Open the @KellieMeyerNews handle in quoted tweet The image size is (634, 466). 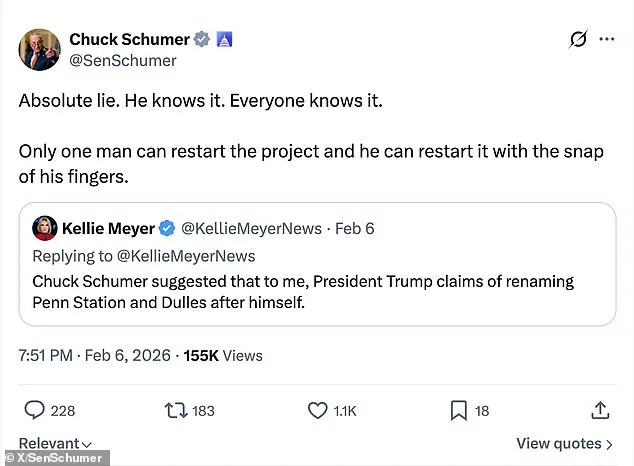pyautogui.click(x=251, y=229)
